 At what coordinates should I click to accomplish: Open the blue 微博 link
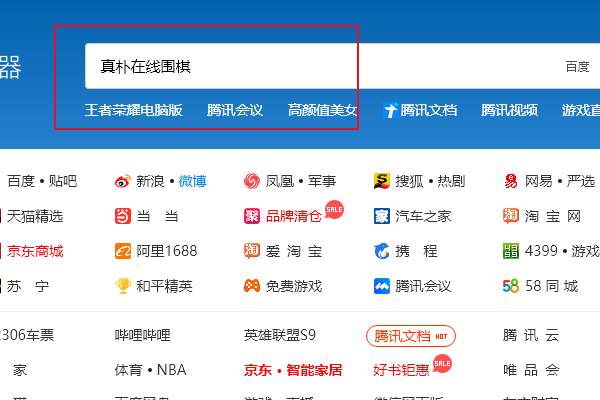pyautogui.click(x=192, y=181)
